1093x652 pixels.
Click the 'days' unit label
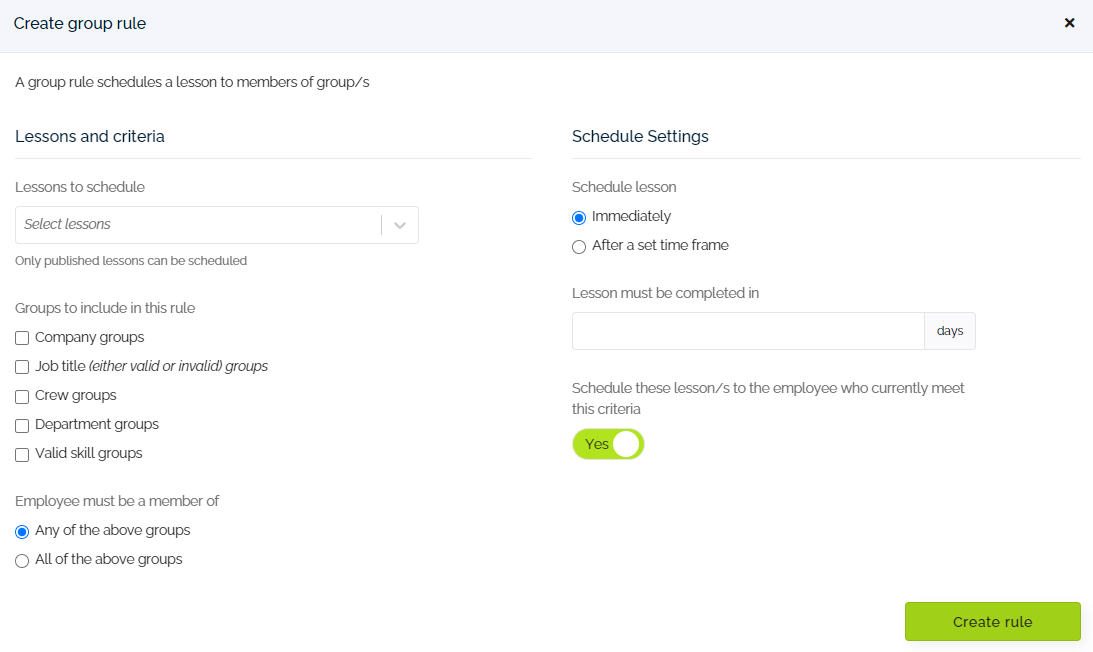pyautogui.click(x=949, y=331)
